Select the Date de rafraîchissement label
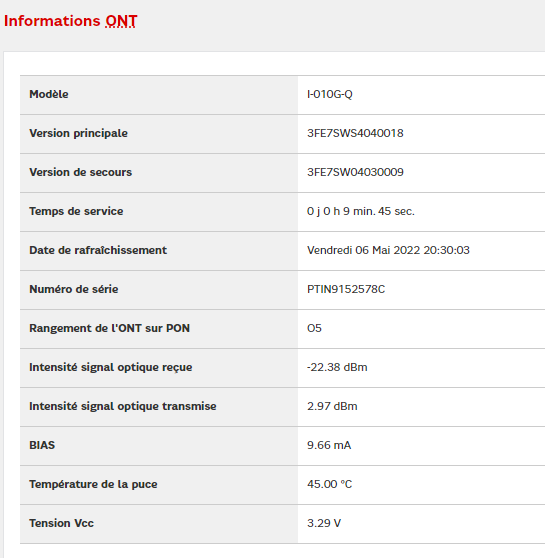 pos(98,250)
